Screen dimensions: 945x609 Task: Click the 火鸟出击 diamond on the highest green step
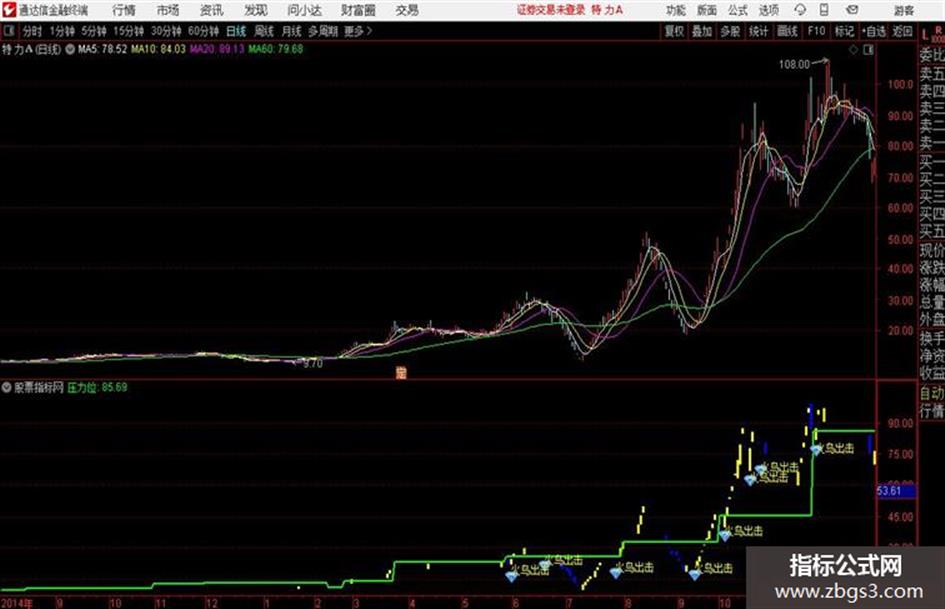pyautogui.click(x=816, y=450)
